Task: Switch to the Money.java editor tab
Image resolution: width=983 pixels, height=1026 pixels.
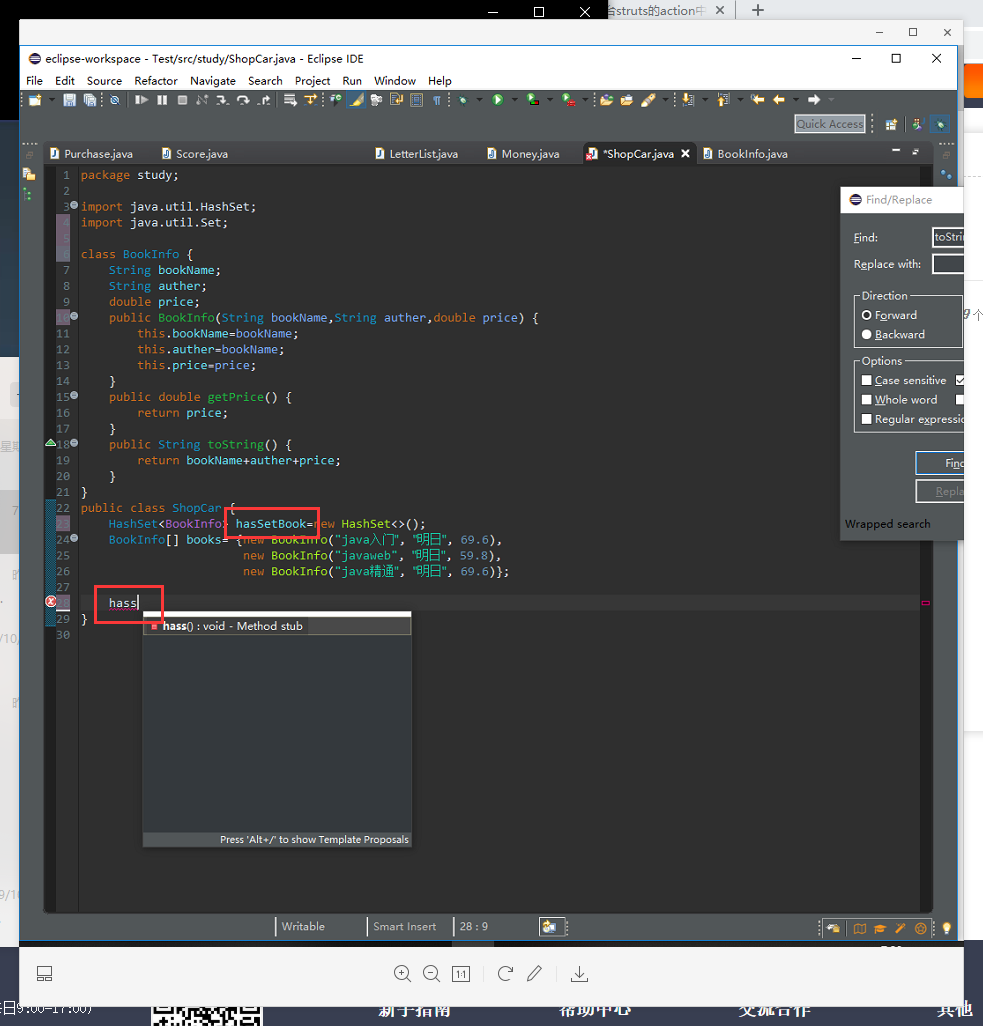Action: point(524,154)
